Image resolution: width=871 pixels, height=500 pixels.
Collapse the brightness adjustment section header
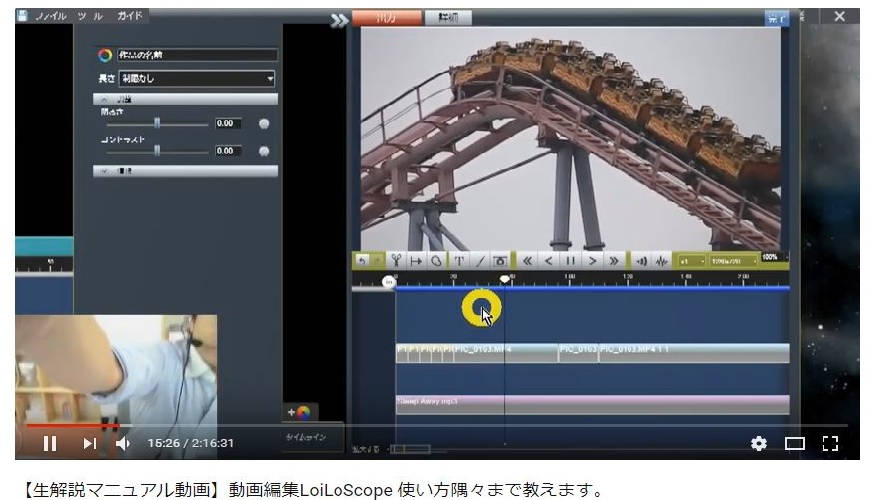click(185, 100)
